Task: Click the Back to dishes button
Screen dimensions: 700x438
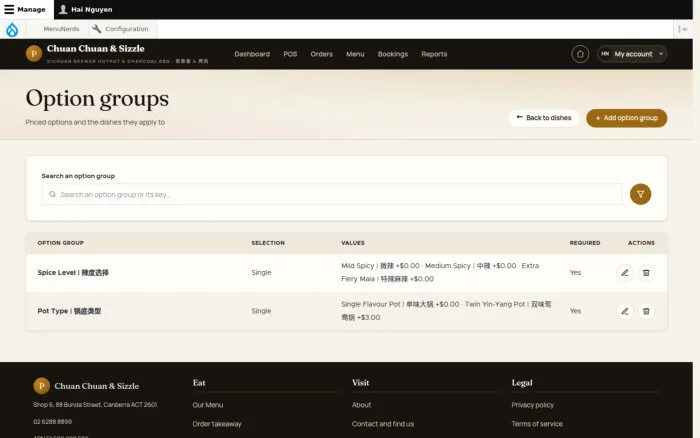Action: pyautogui.click(x=543, y=118)
